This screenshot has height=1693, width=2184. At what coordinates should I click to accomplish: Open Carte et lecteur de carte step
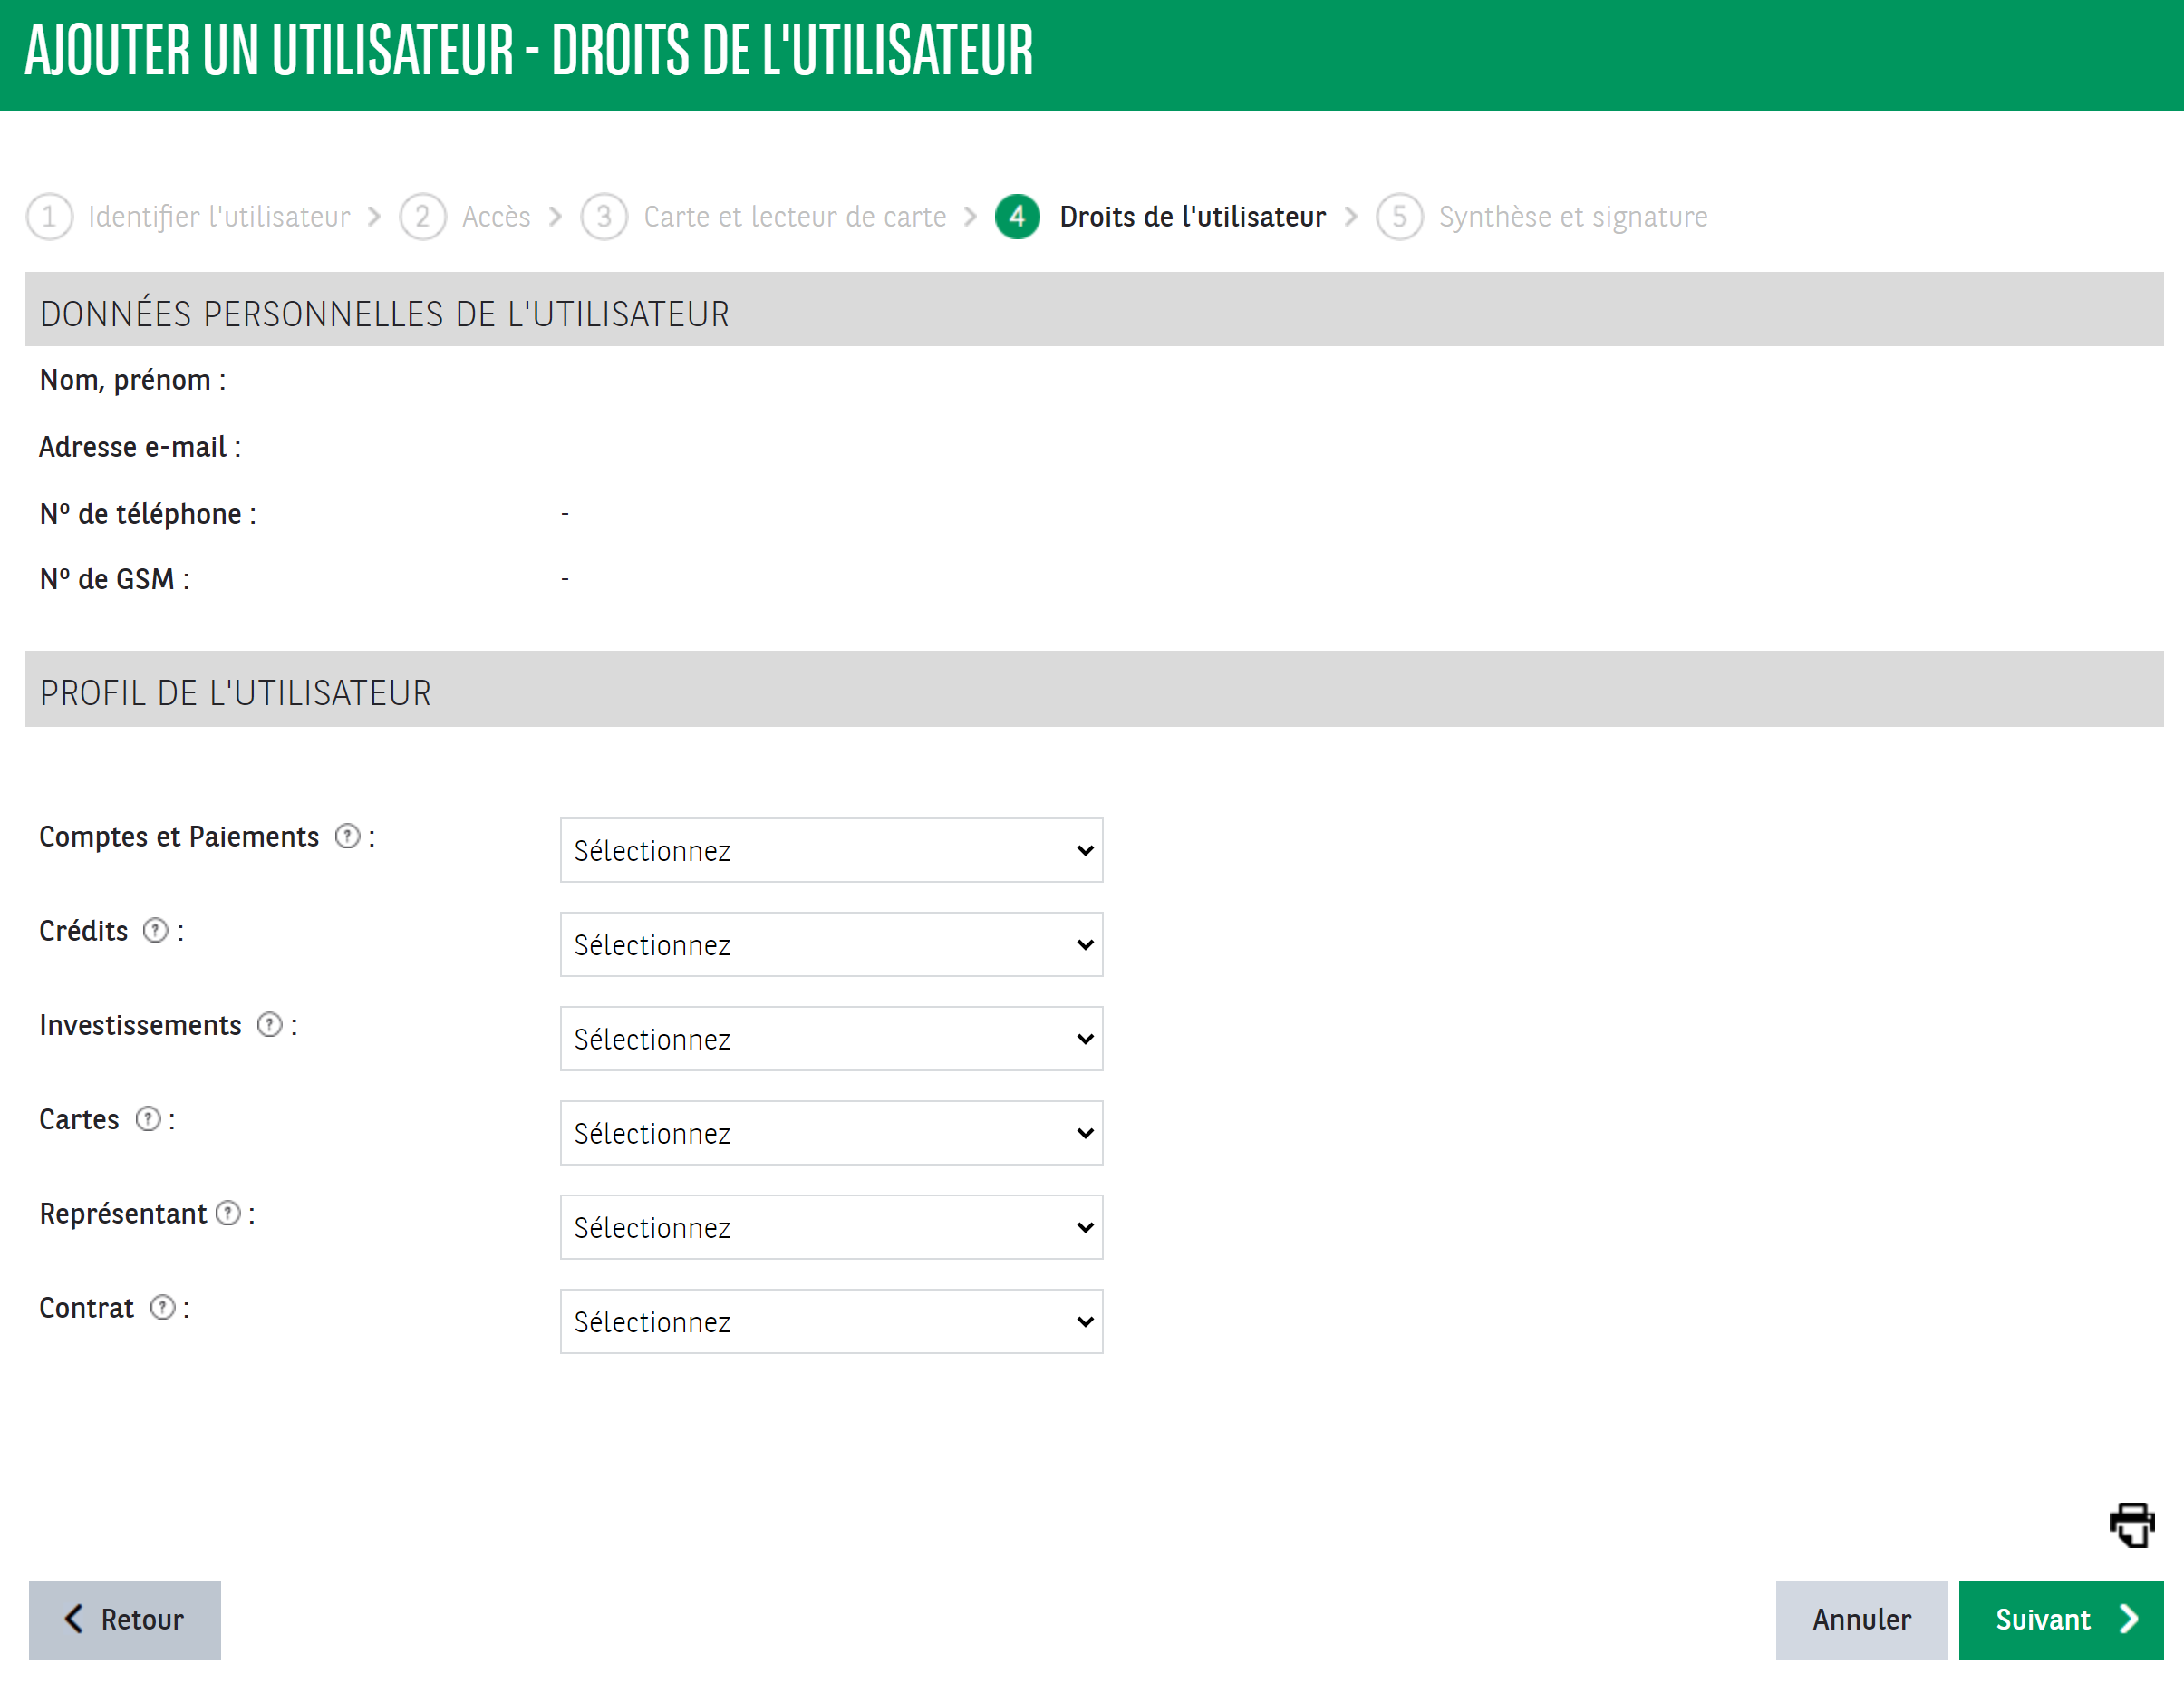coord(794,216)
